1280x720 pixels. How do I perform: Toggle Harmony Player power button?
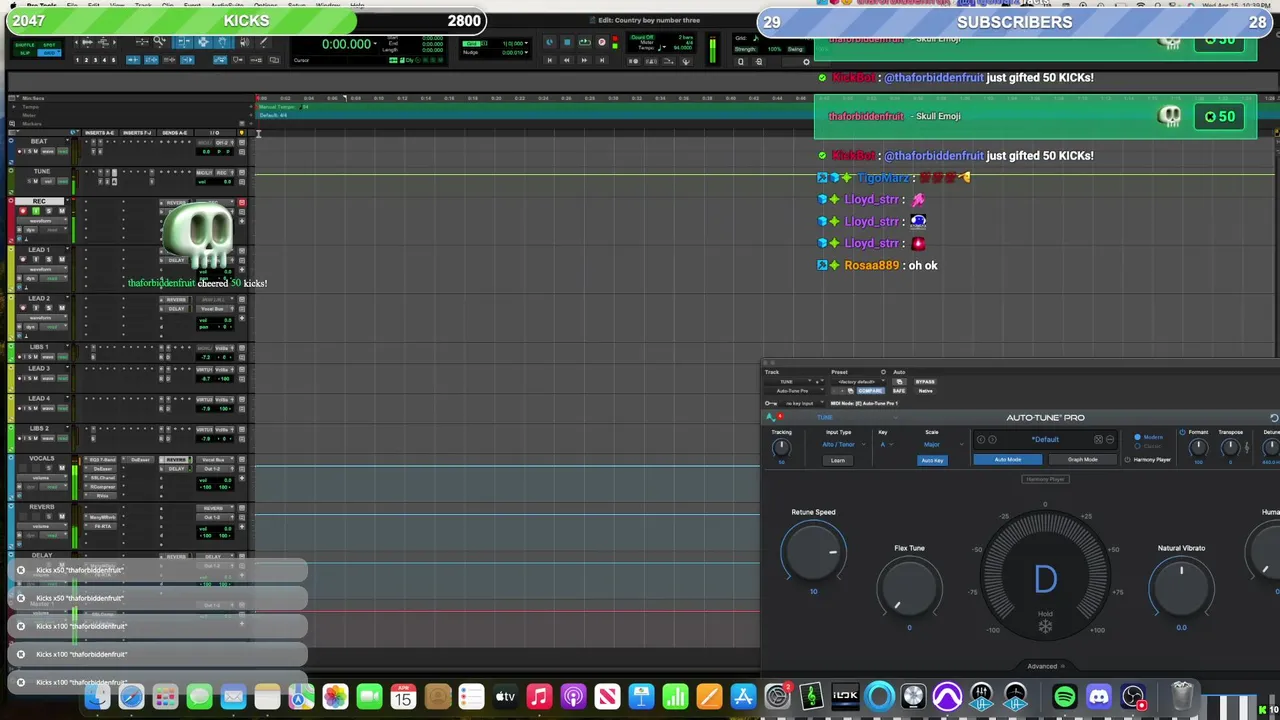point(1127,459)
